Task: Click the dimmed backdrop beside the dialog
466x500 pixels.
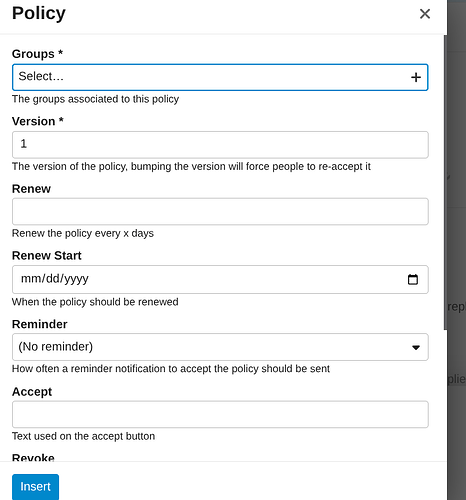Action: point(457,250)
